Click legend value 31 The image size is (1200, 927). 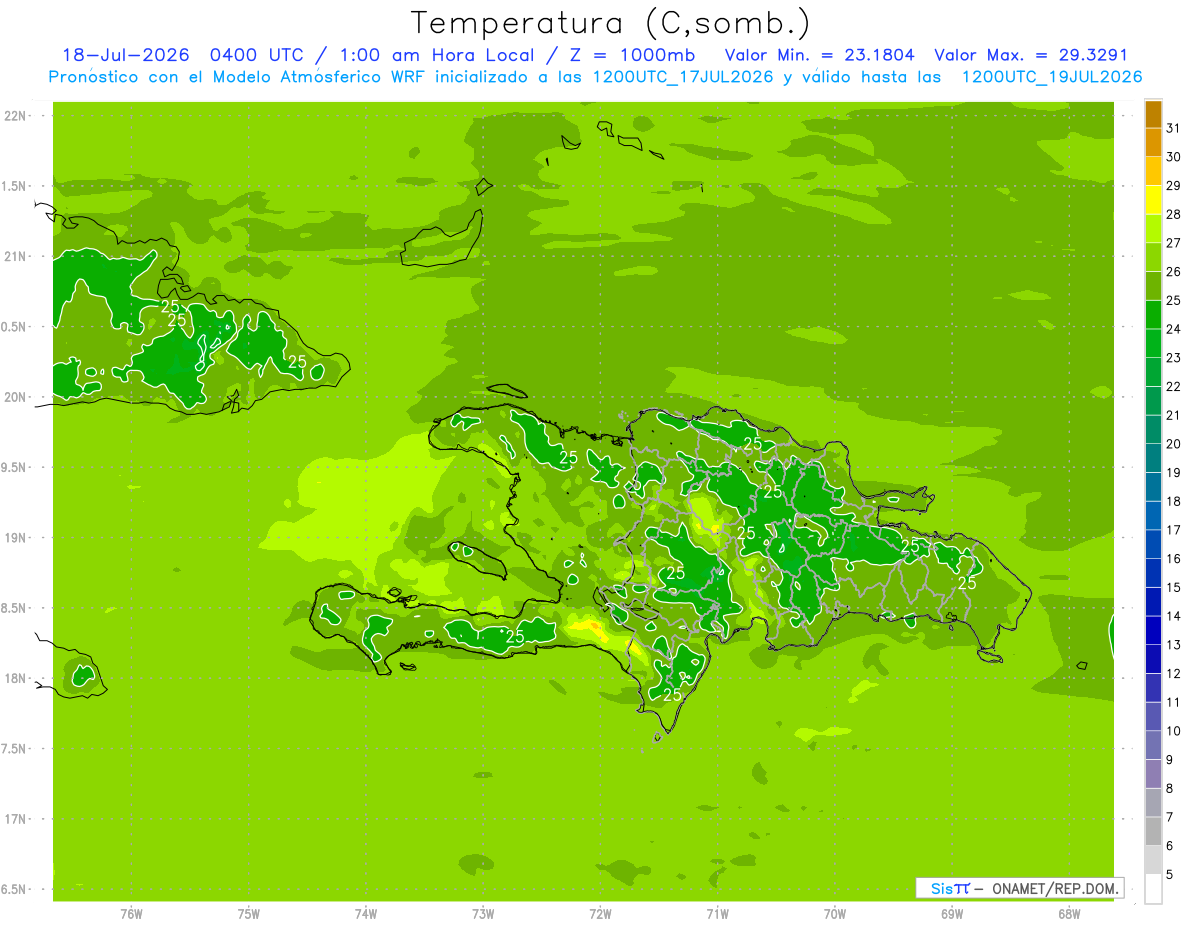pyautogui.click(x=1174, y=127)
